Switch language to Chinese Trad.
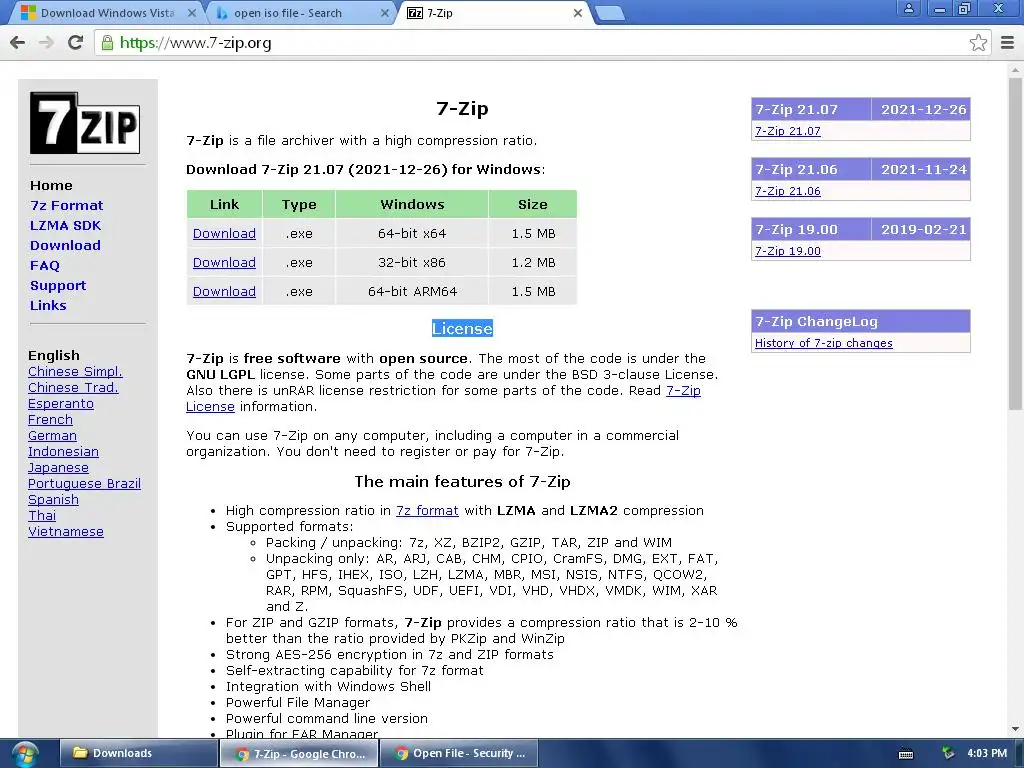1024x768 pixels. tap(73, 388)
